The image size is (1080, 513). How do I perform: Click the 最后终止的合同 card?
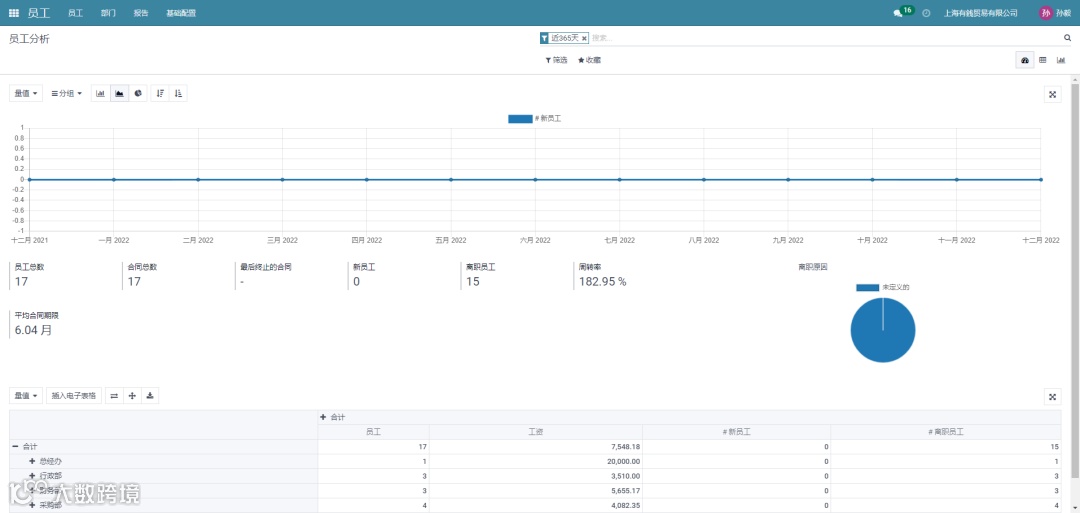[289, 275]
